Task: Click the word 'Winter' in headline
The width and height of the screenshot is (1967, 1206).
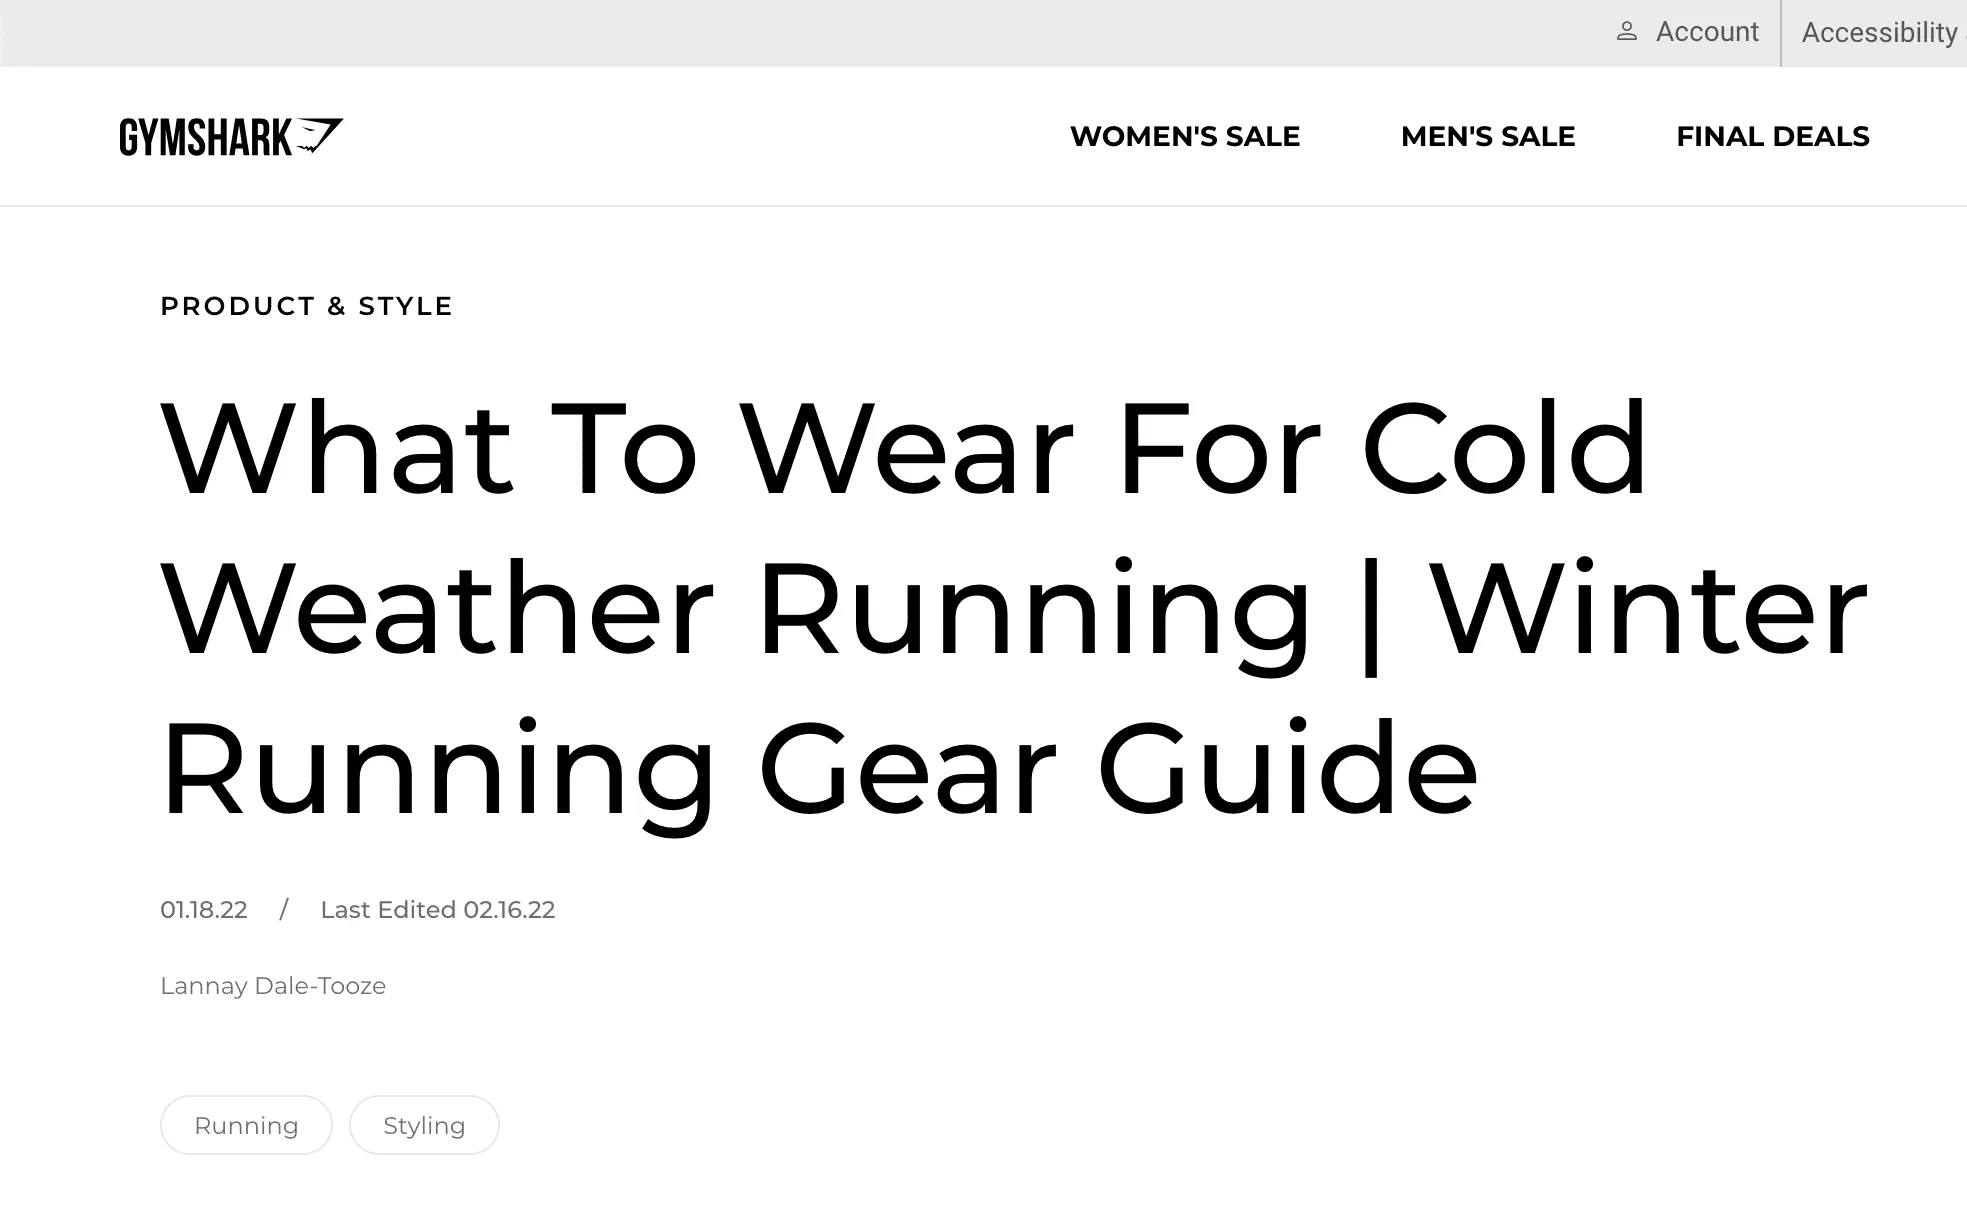Action: point(1647,608)
